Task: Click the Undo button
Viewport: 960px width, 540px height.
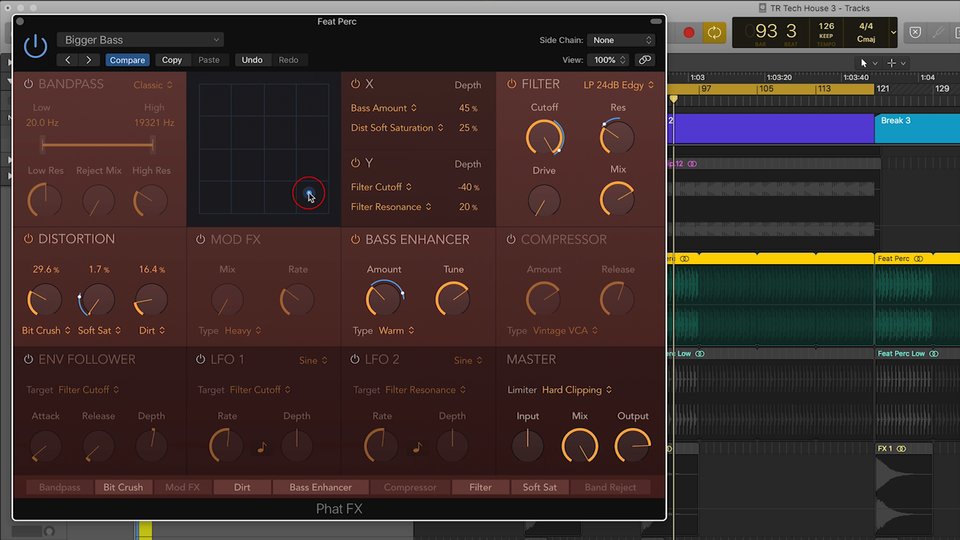Action: coord(252,60)
